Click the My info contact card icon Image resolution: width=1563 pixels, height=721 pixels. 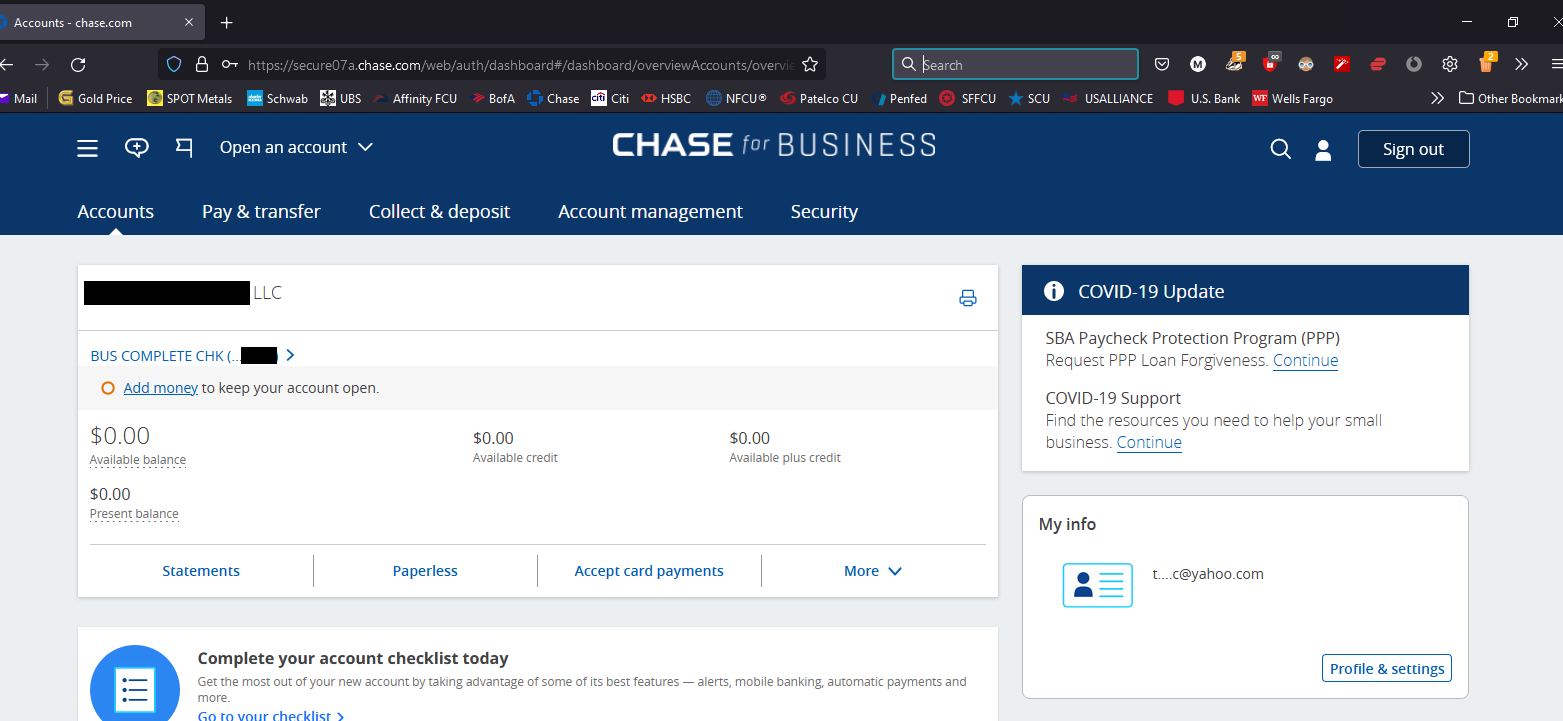(x=1097, y=585)
